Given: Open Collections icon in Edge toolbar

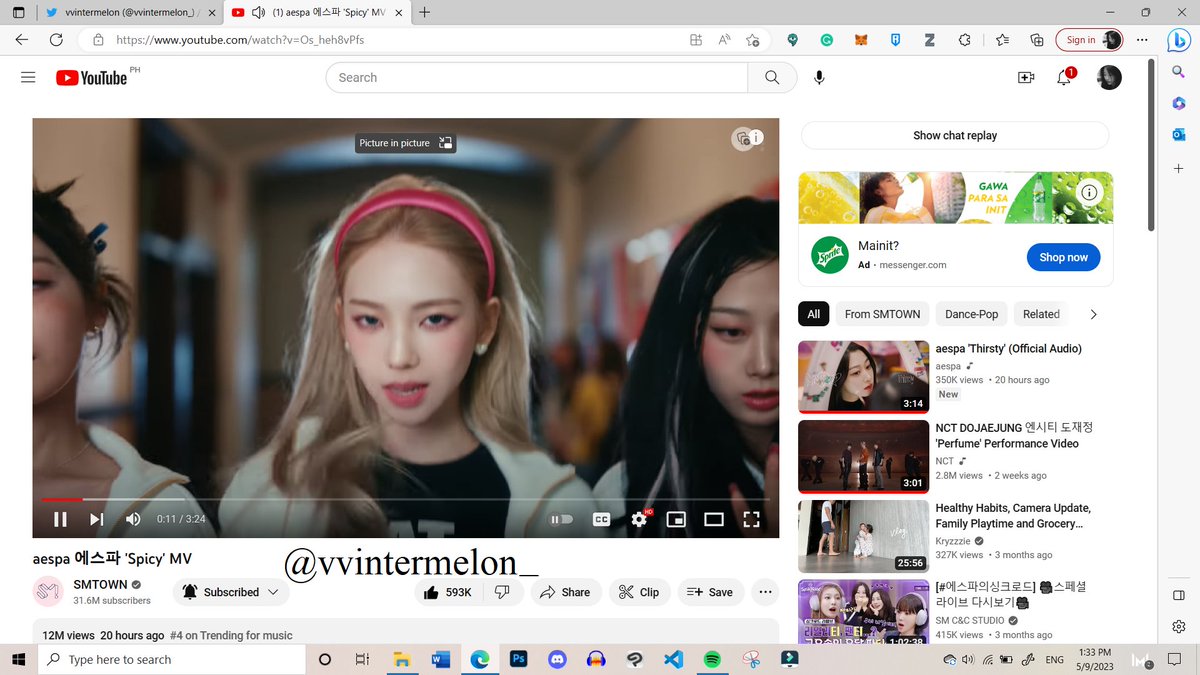Looking at the screenshot, I should (1037, 40).
